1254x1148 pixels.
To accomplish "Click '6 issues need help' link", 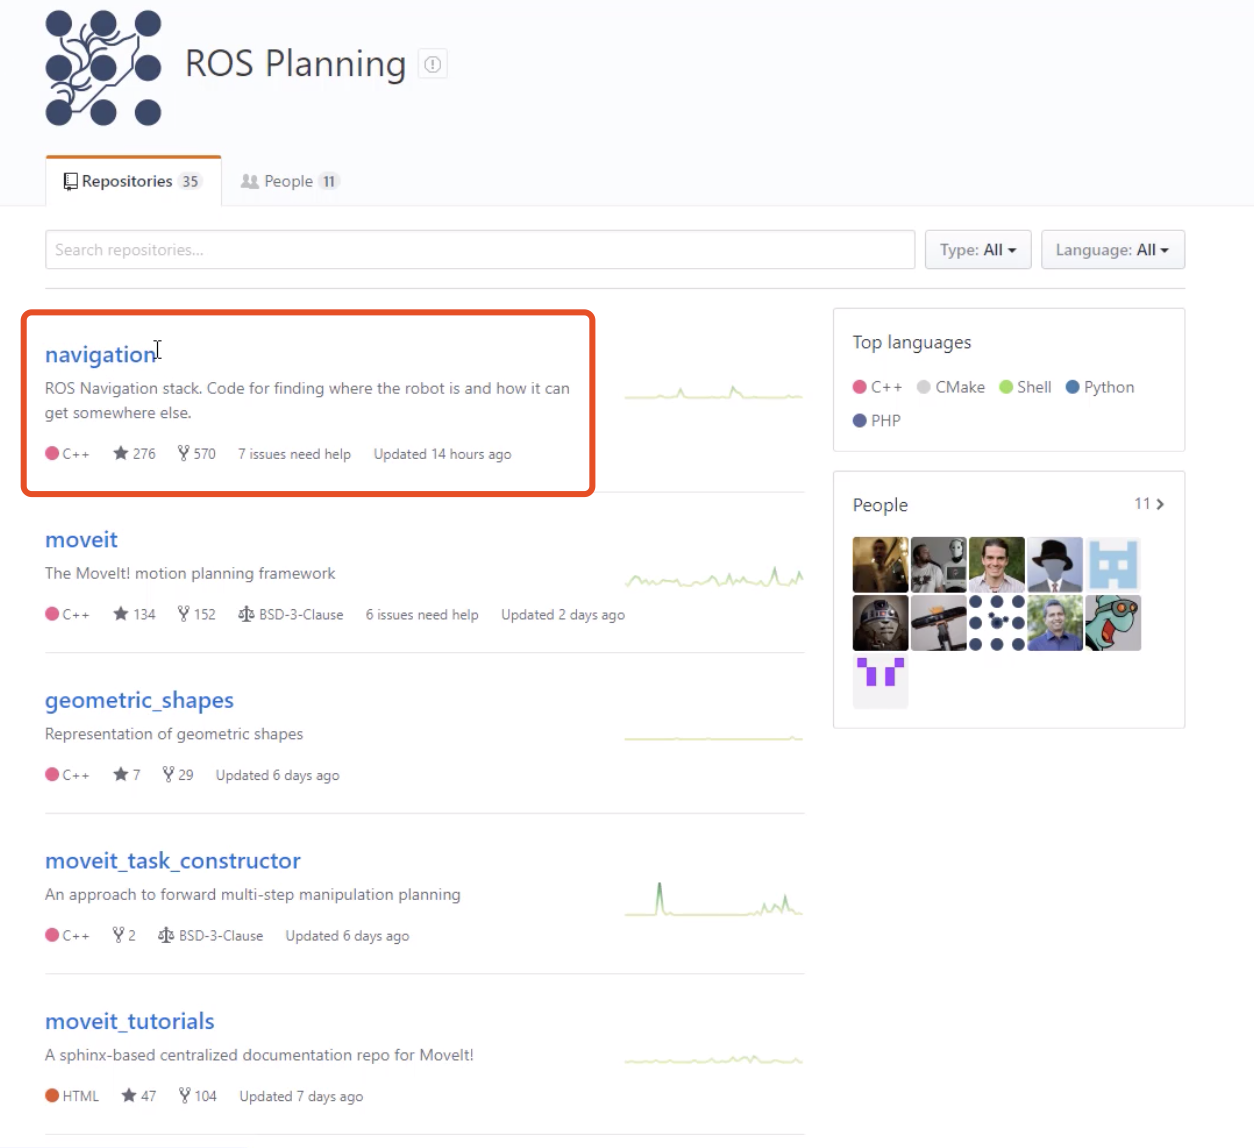I will [x=422, y=614].
